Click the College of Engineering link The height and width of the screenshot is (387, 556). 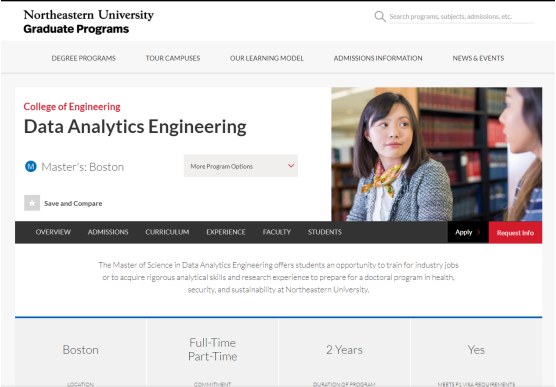coord(72,107)
